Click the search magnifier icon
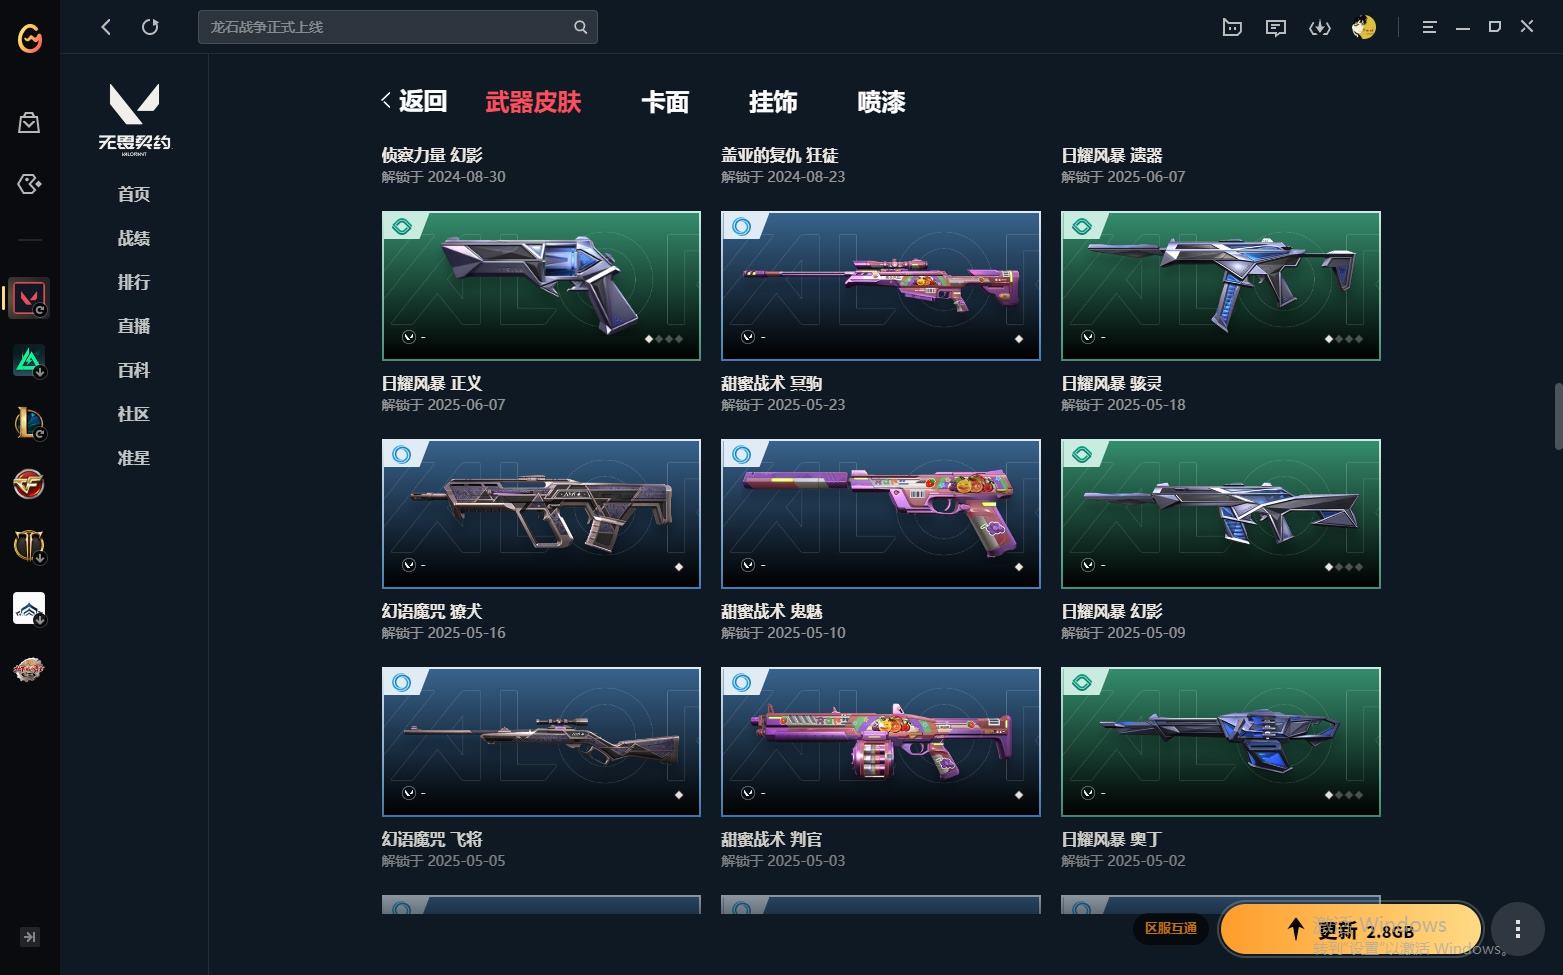Image resolution: width=1563 pixels, height=975 pixels. tap(580, 27)
